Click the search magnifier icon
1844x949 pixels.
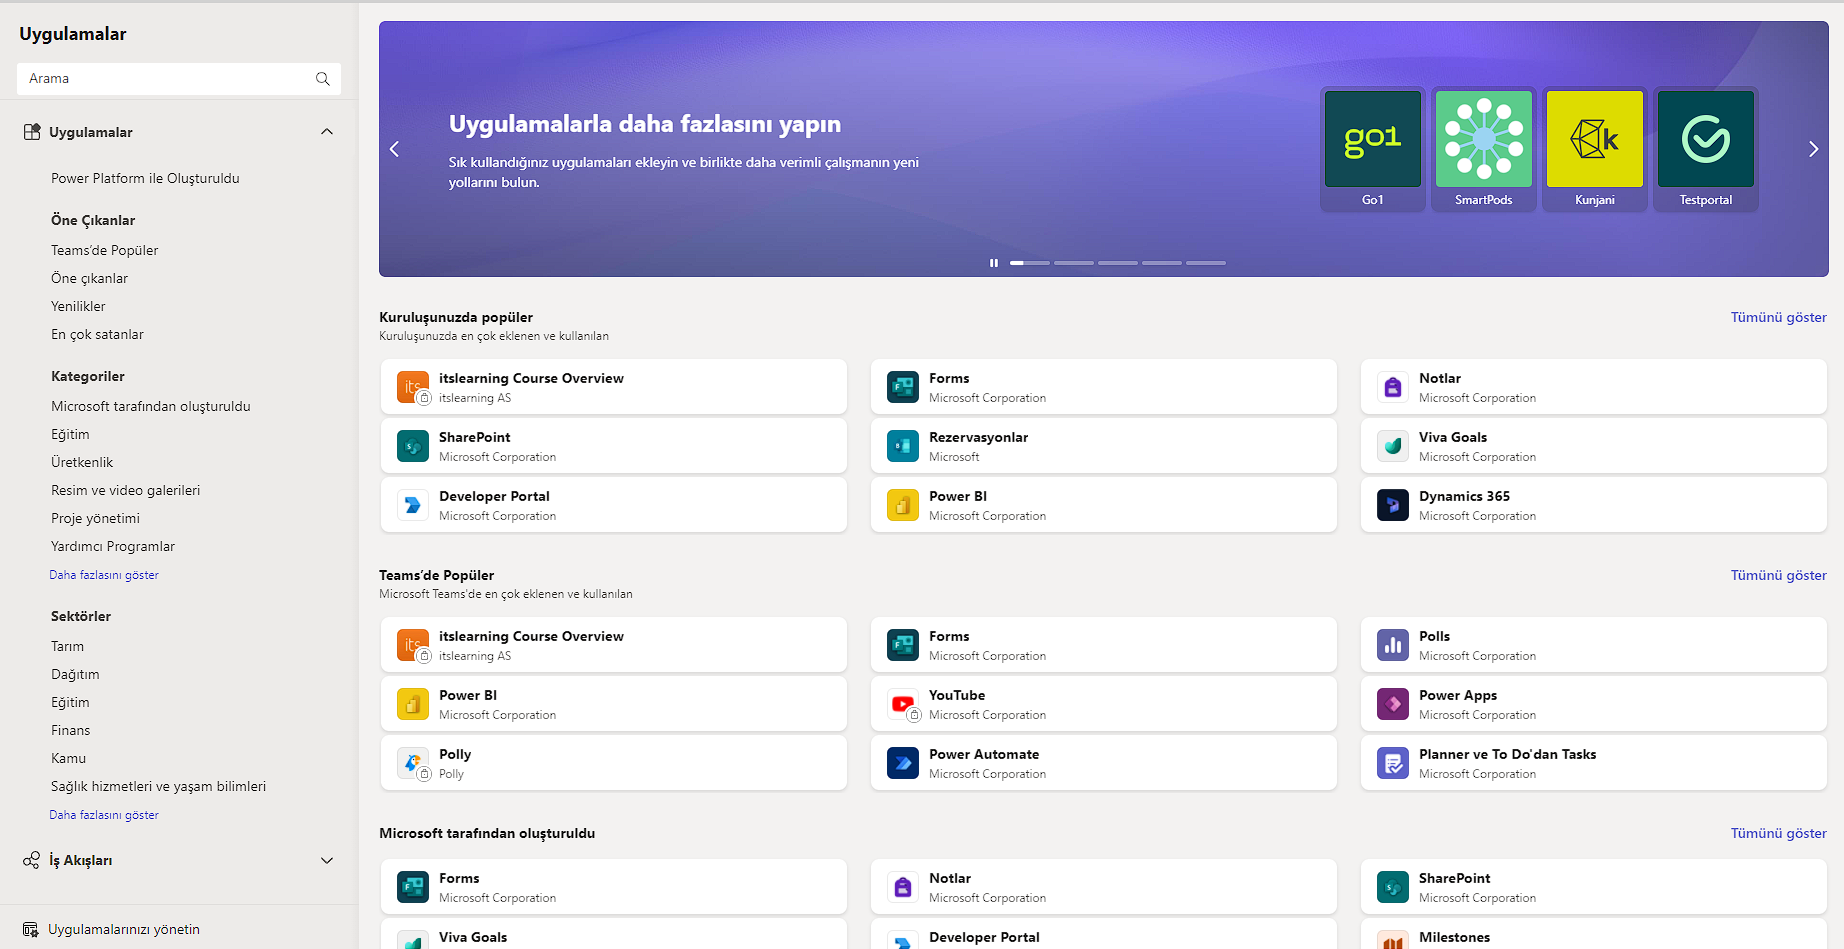(322, 79)
